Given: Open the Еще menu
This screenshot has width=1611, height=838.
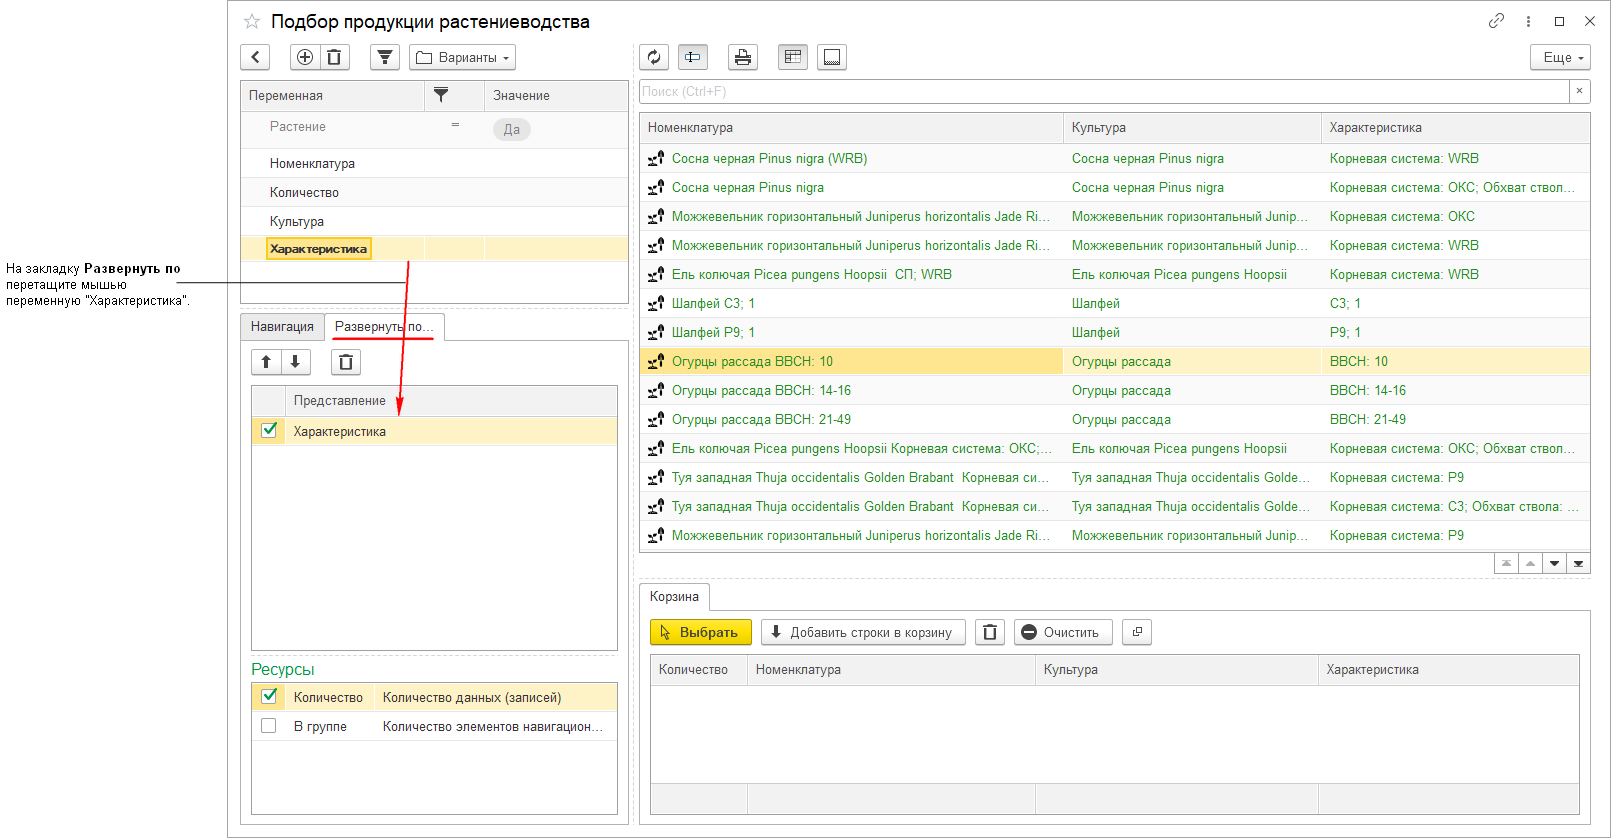Looking at the screenshot, I should [x=1560, y=57].
